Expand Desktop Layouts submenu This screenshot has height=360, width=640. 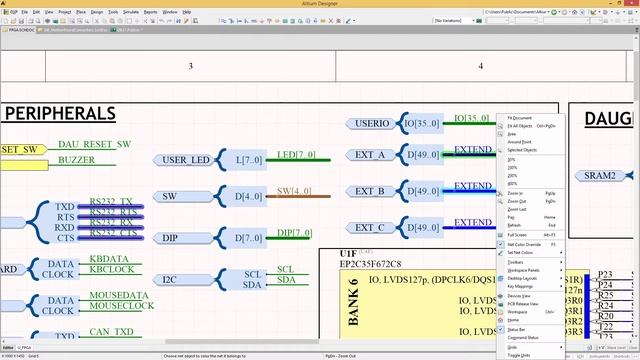click(531, 278)
